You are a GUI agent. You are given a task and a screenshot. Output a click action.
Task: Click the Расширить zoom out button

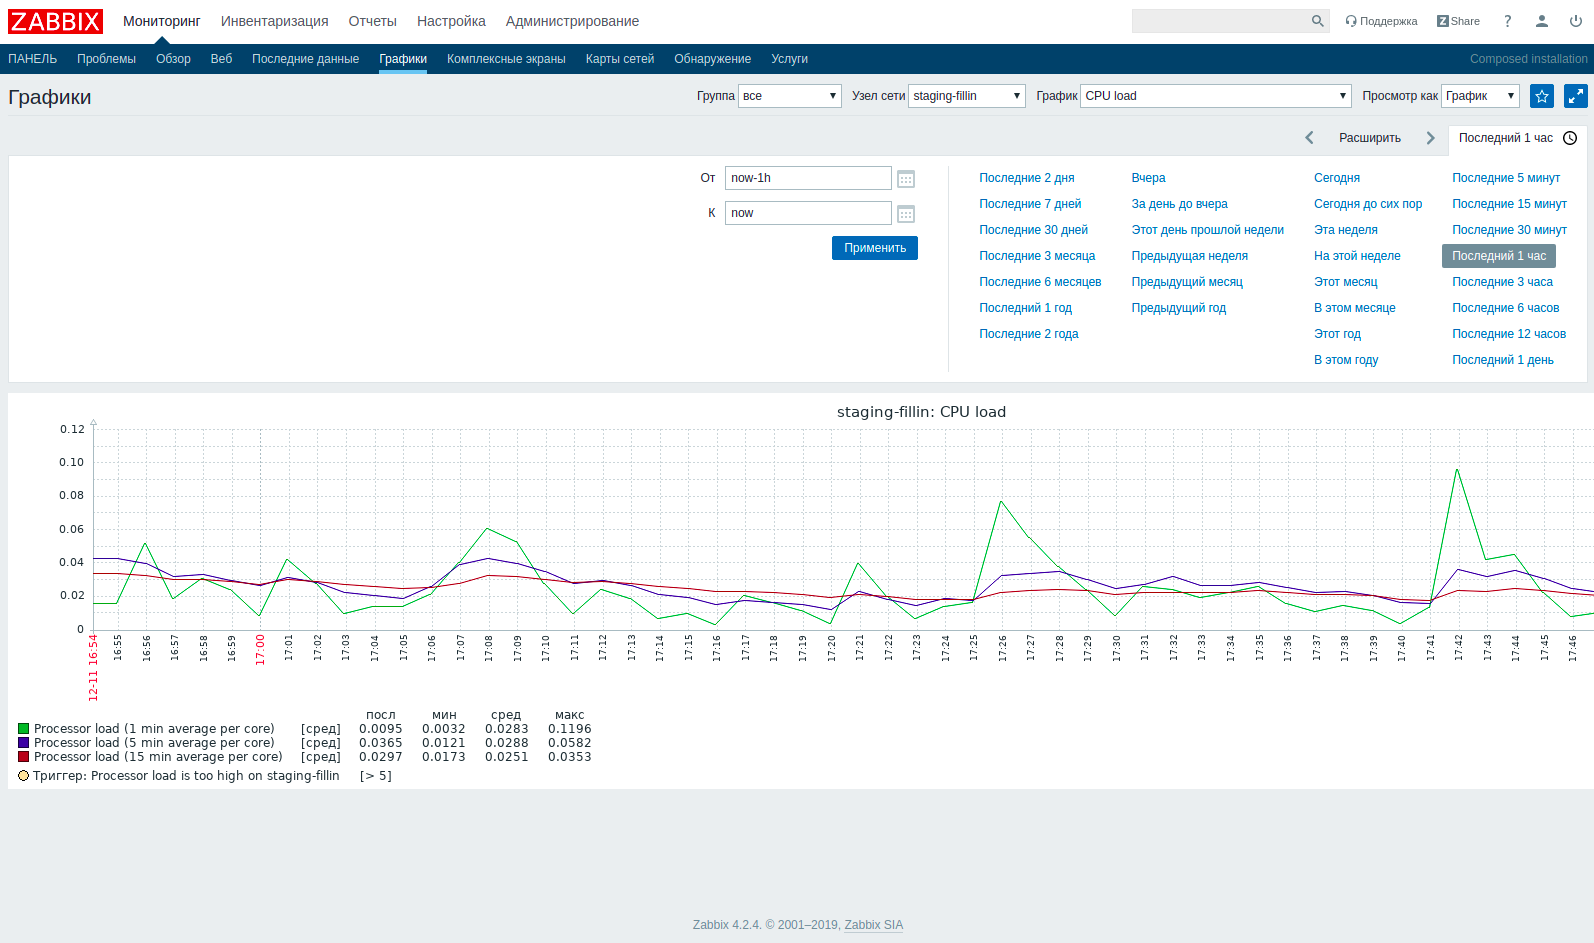[1370, 138]
